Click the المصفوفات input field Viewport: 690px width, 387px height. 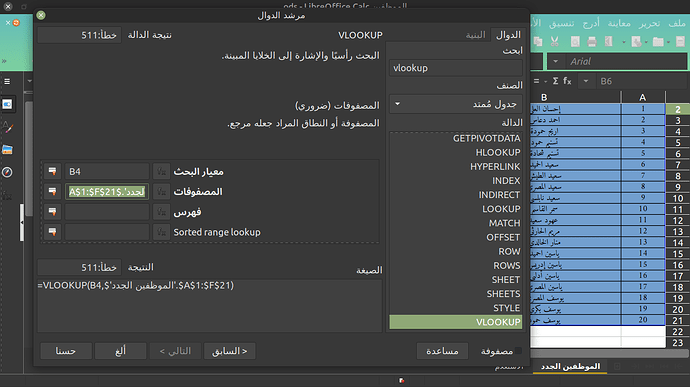tap(107, 192)
